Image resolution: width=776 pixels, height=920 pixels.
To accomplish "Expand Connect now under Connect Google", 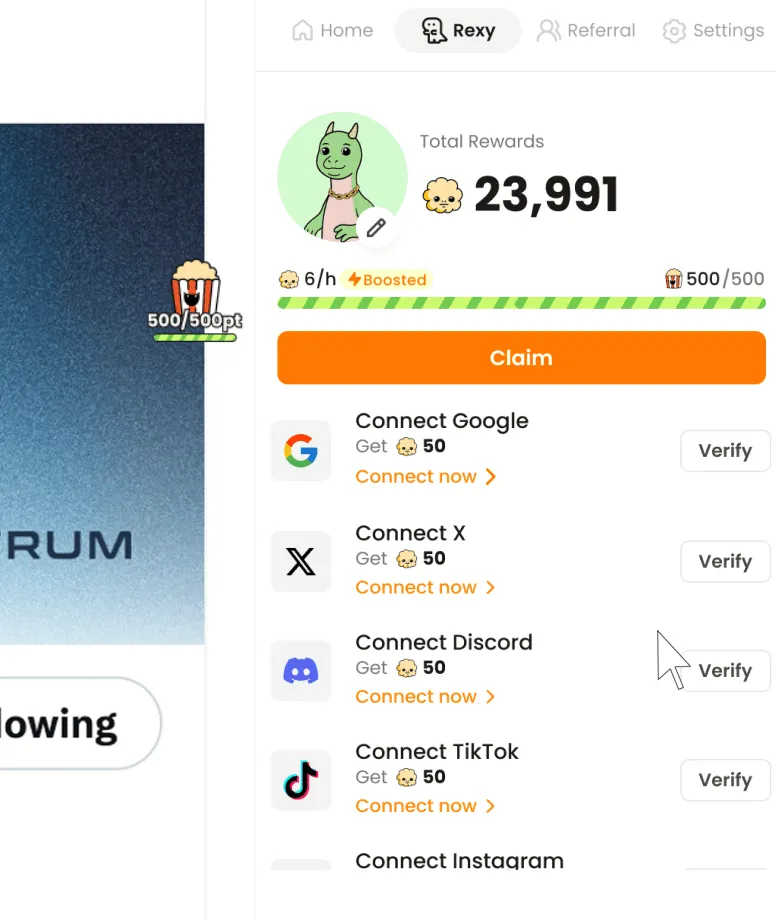I will click(x=426, y=476).
